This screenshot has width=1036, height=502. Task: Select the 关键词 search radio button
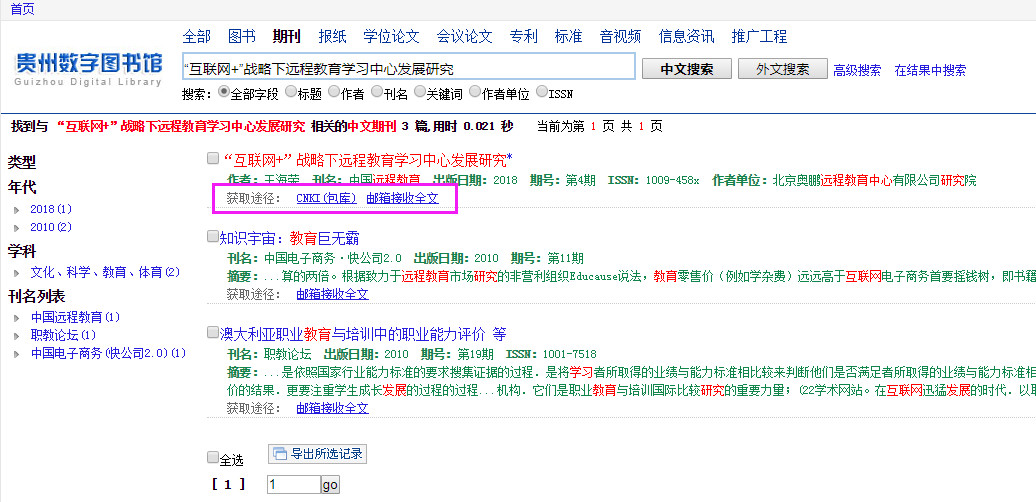pyautogui.click(x=420, y=92)
